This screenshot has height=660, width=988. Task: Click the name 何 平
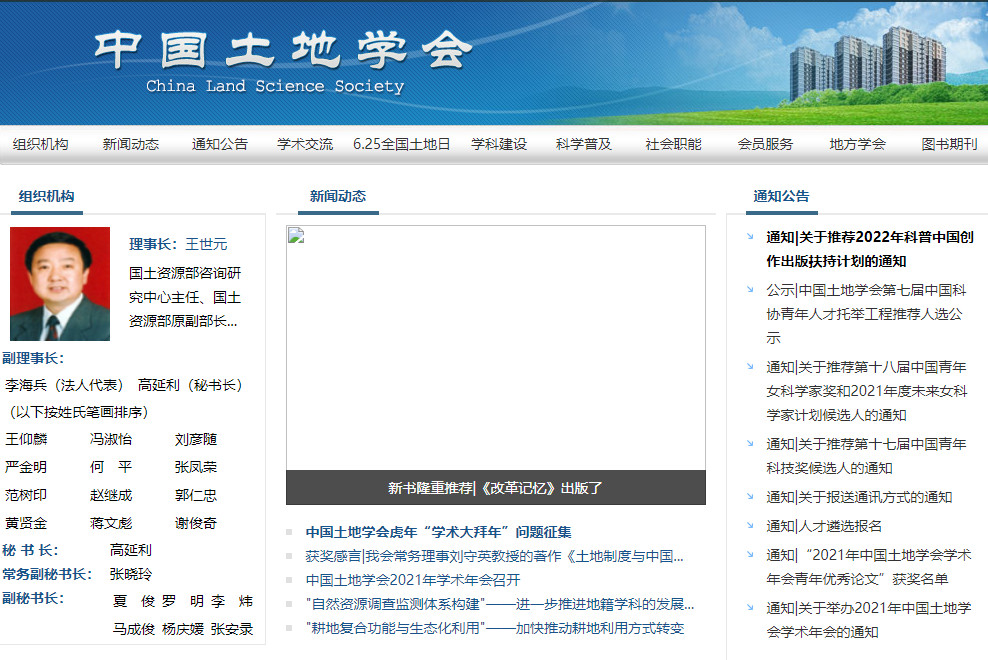point(111,467)
